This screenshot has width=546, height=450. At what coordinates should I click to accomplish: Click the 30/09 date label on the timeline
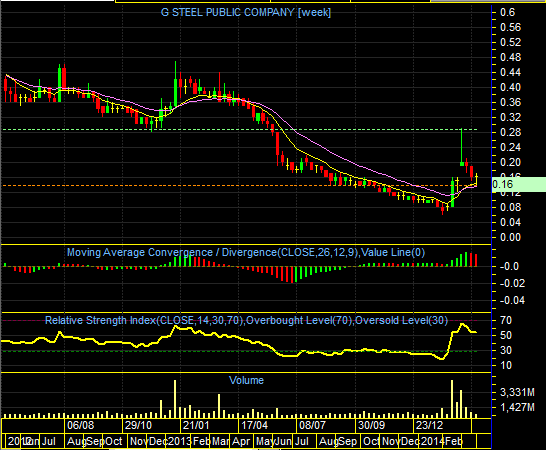[x=371, y=425]
